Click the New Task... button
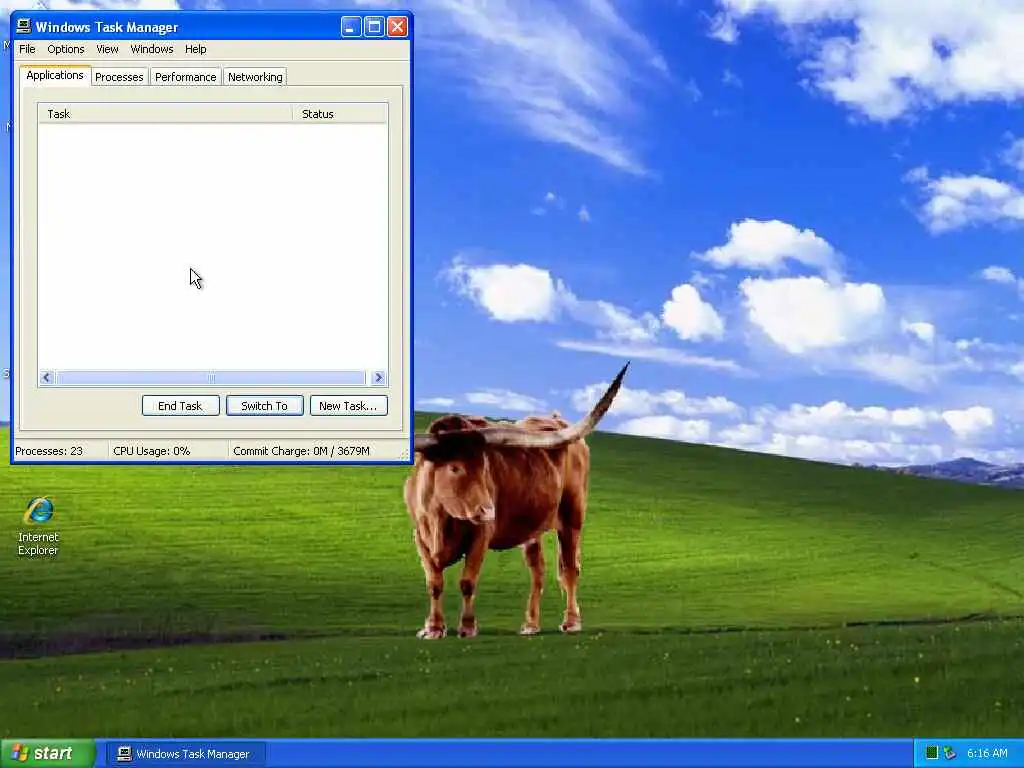 (348, 406)
